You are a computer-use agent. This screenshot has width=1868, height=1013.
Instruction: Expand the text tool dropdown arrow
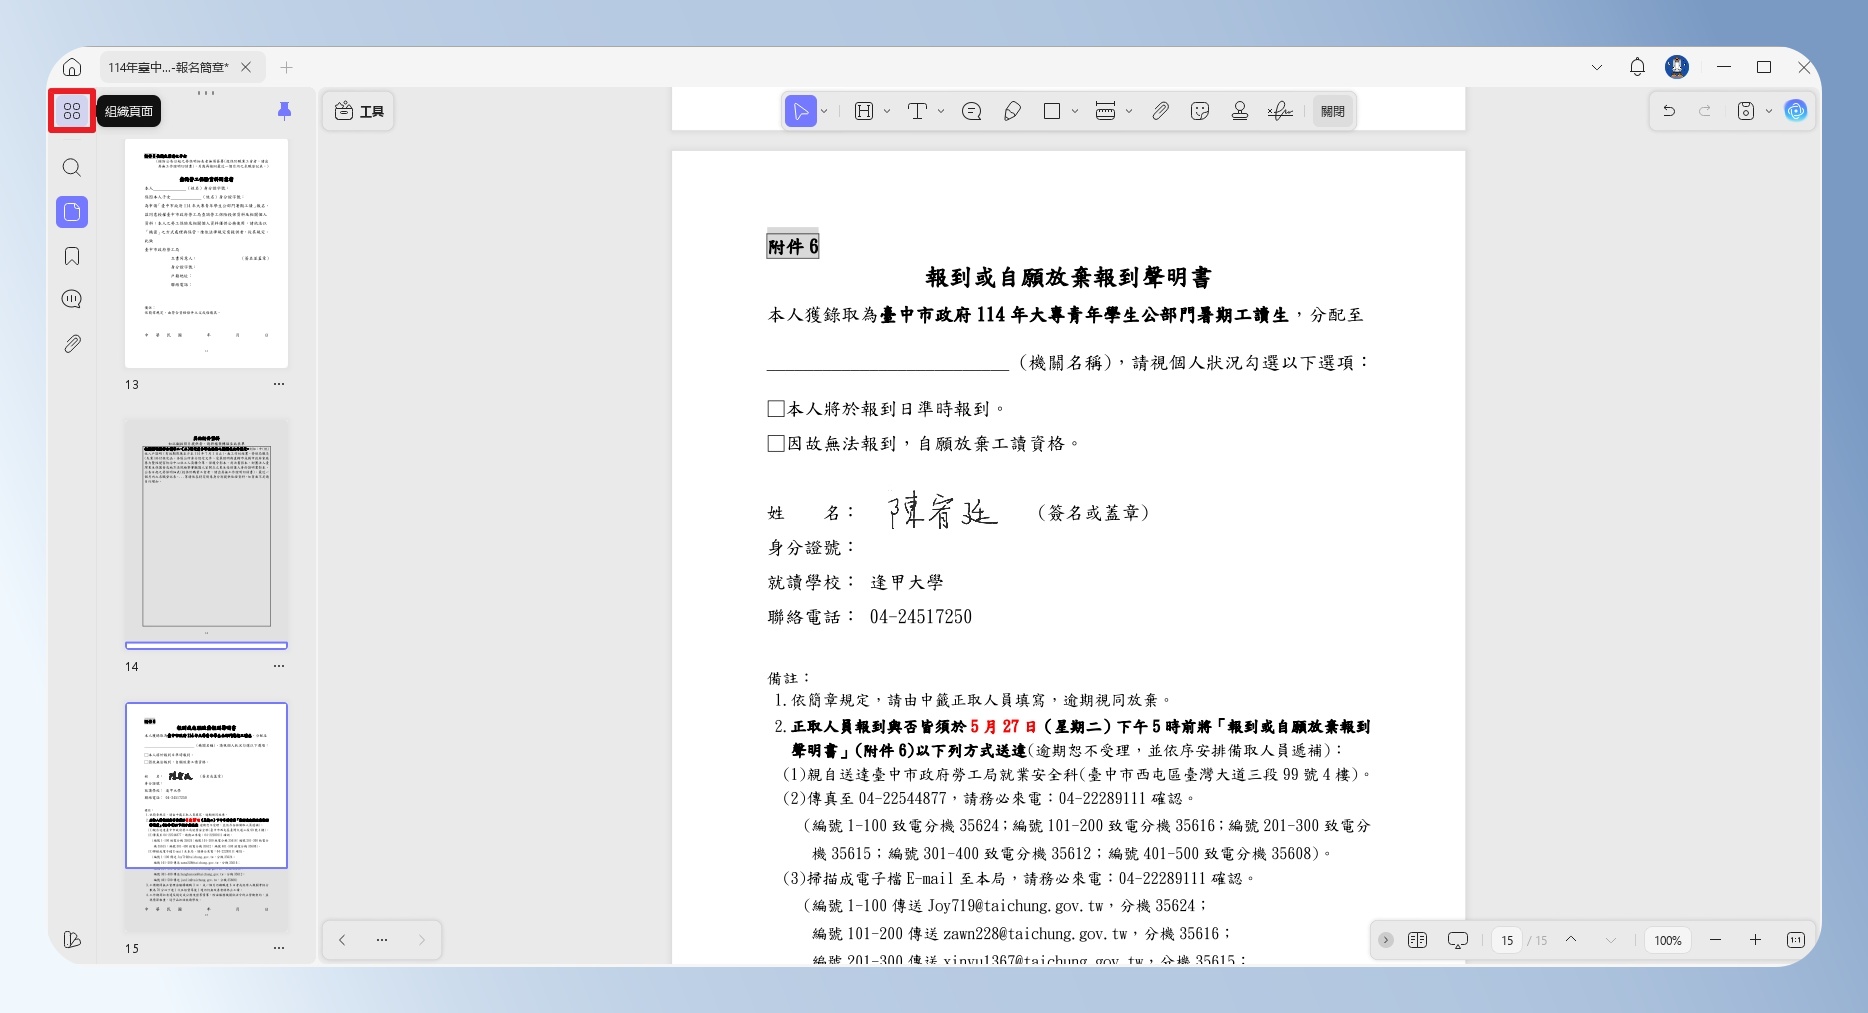click(x=941, y=111)
